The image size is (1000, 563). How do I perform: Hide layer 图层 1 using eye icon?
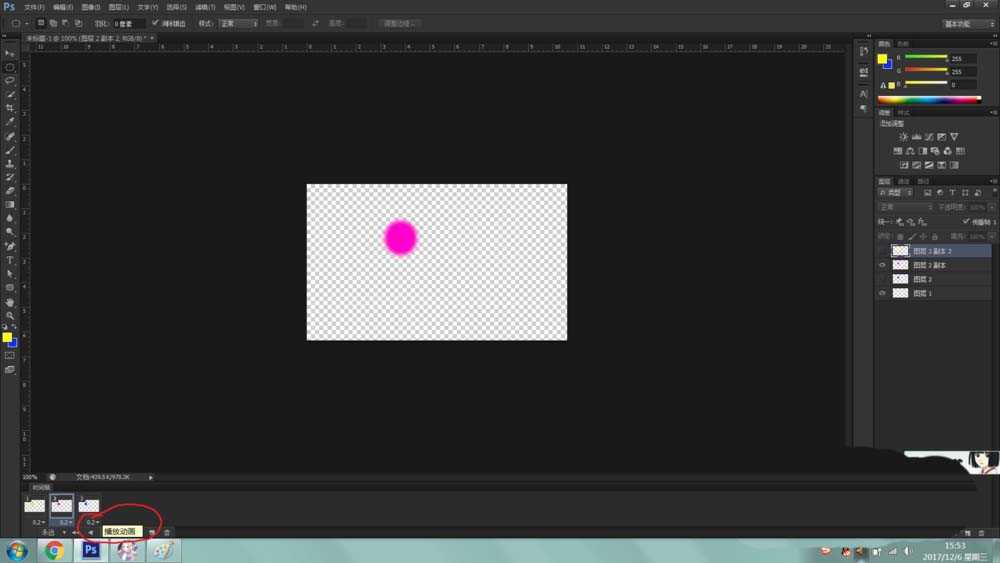point(882,293)
